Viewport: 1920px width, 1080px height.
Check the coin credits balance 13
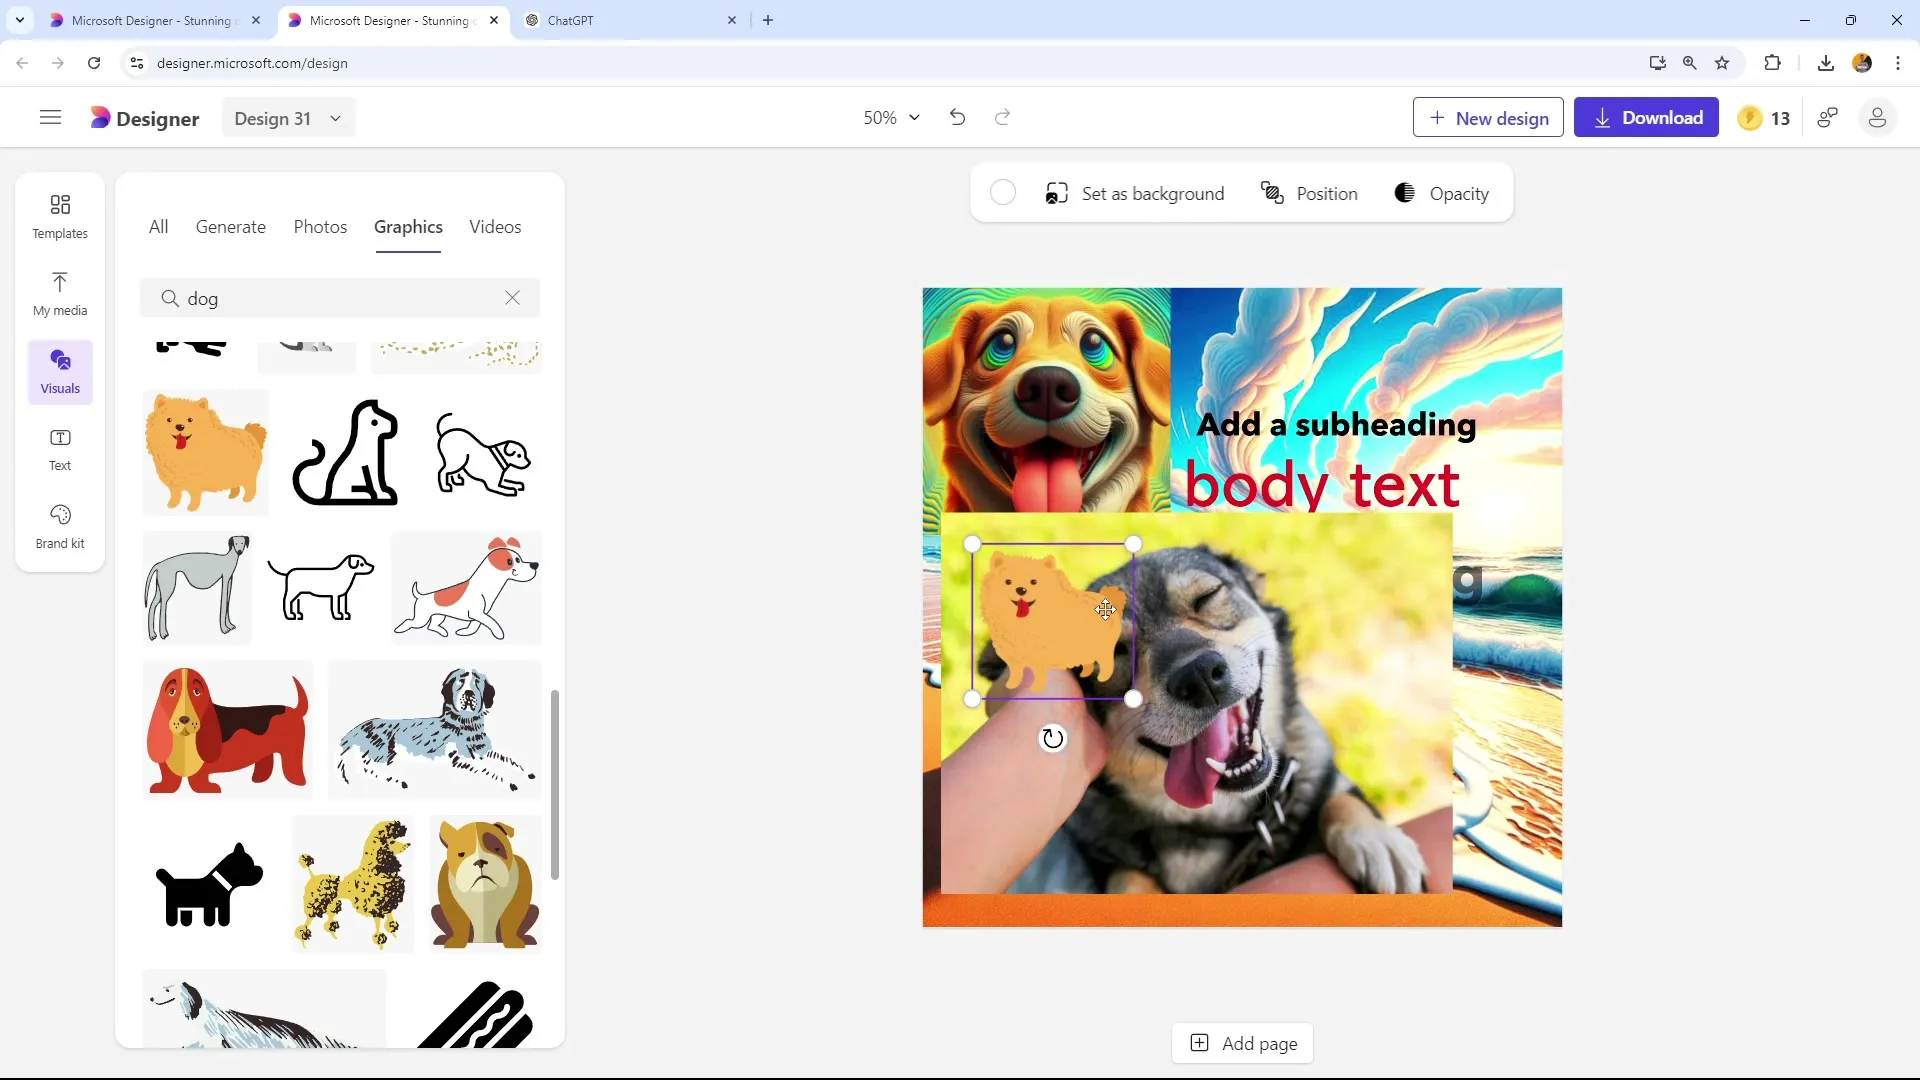pos(1764,118)
